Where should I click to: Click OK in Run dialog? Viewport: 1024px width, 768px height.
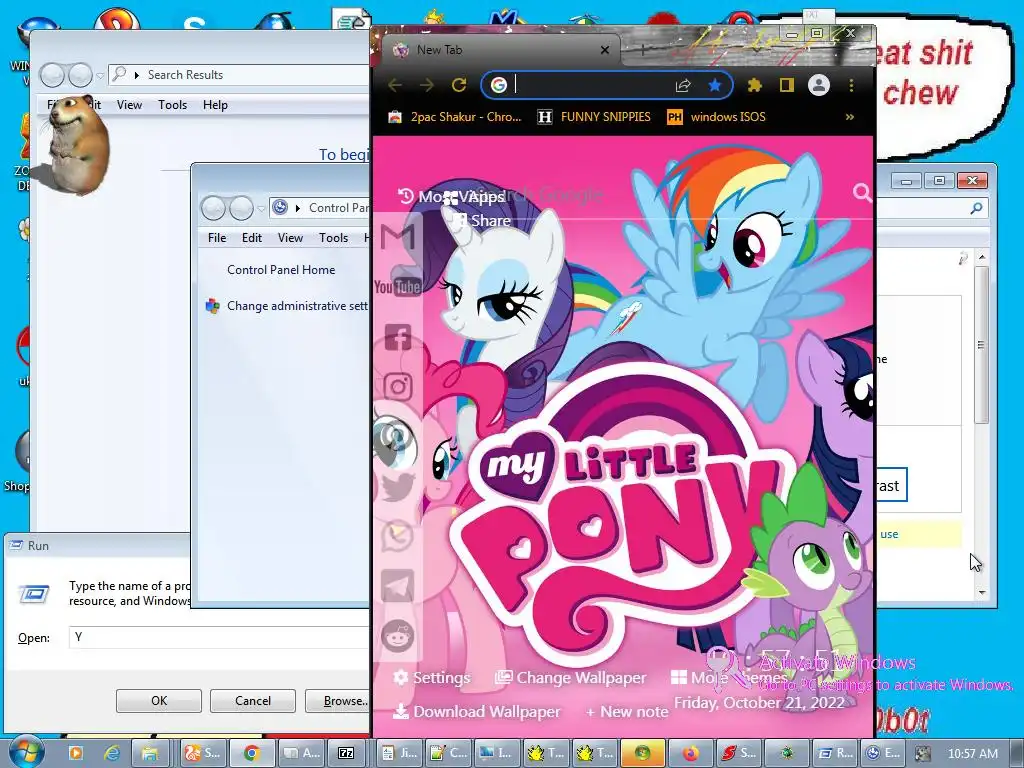coord(159,701)
